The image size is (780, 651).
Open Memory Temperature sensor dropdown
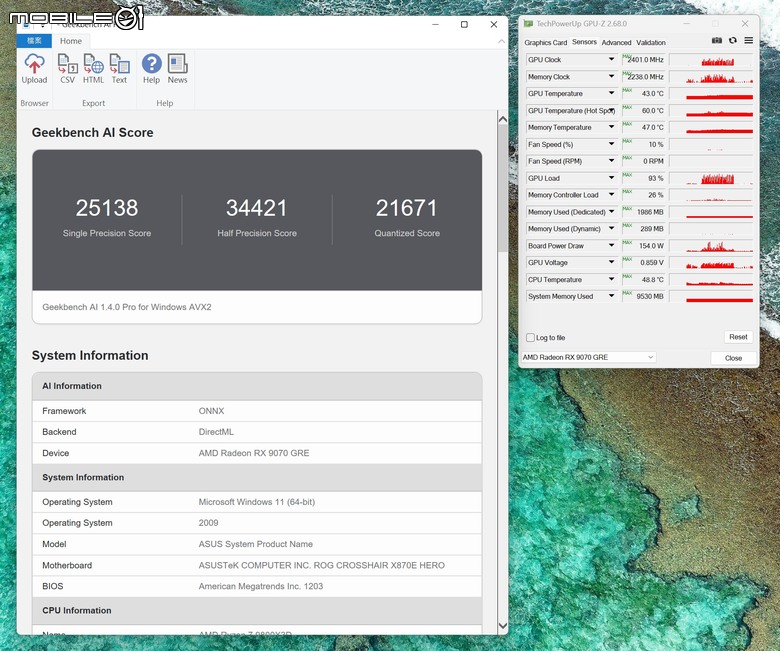coord(611,127)
